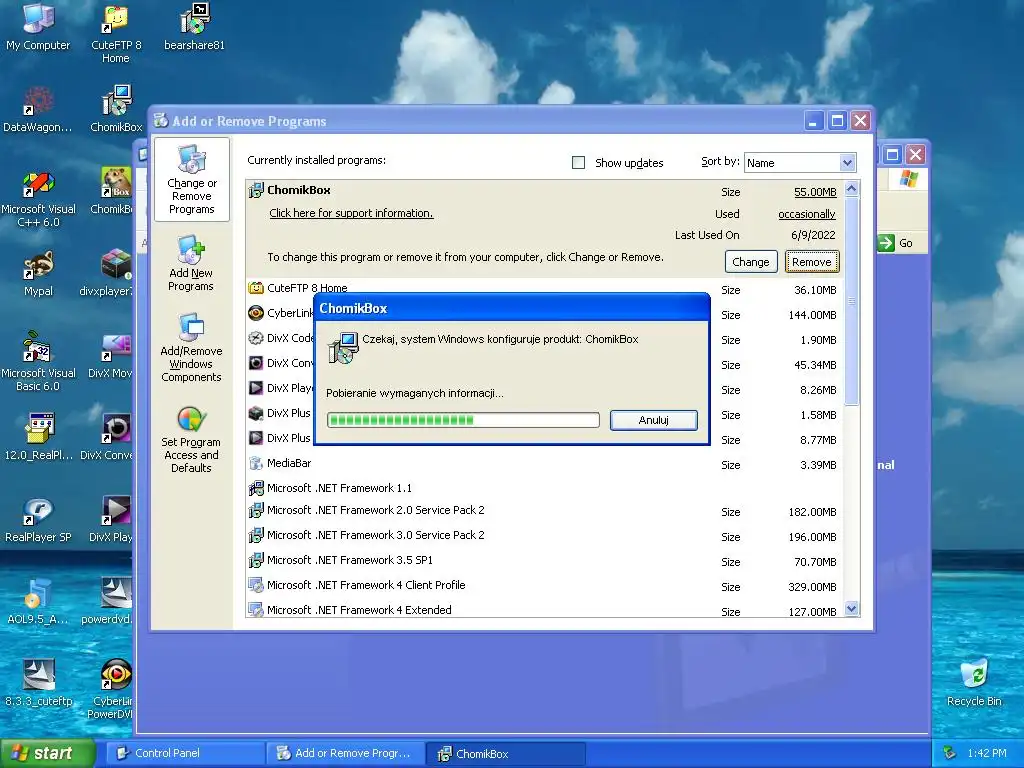Select Microsoft Visual C++ 6.0 desktop icon
The height and width of the screenshot is (768, 1024).
pyautogui.click(x=38, y=197)
